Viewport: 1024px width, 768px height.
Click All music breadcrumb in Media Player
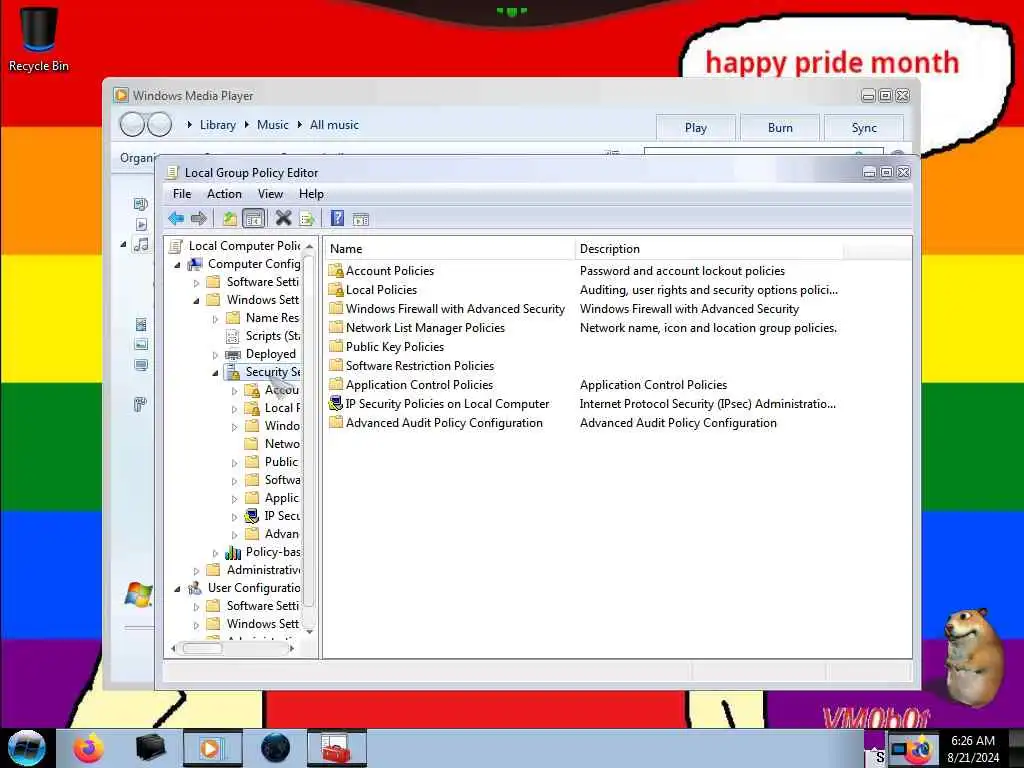point(334,125)
